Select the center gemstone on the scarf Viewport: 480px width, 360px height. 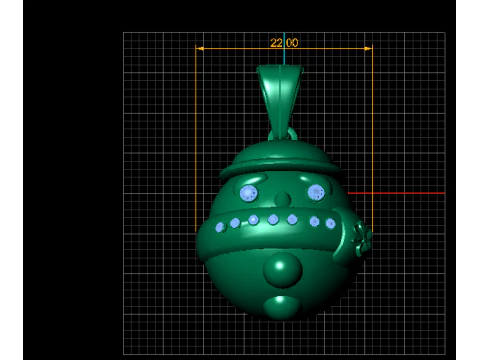(x=273, y=219)
